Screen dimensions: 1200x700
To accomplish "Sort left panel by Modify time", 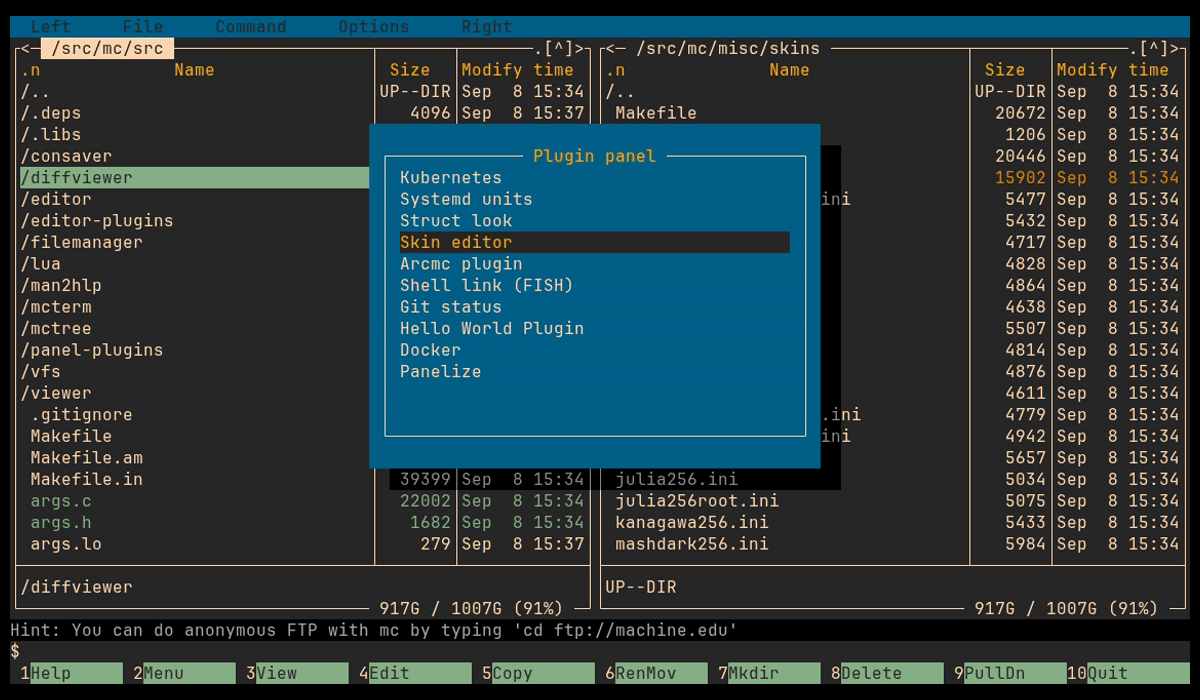I will tap(518, 70).
